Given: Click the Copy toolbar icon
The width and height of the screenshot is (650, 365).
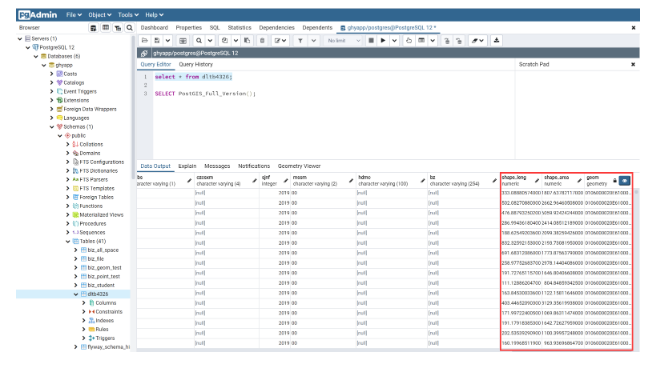Looking at the screenshot, I should (x=225, y=41).
